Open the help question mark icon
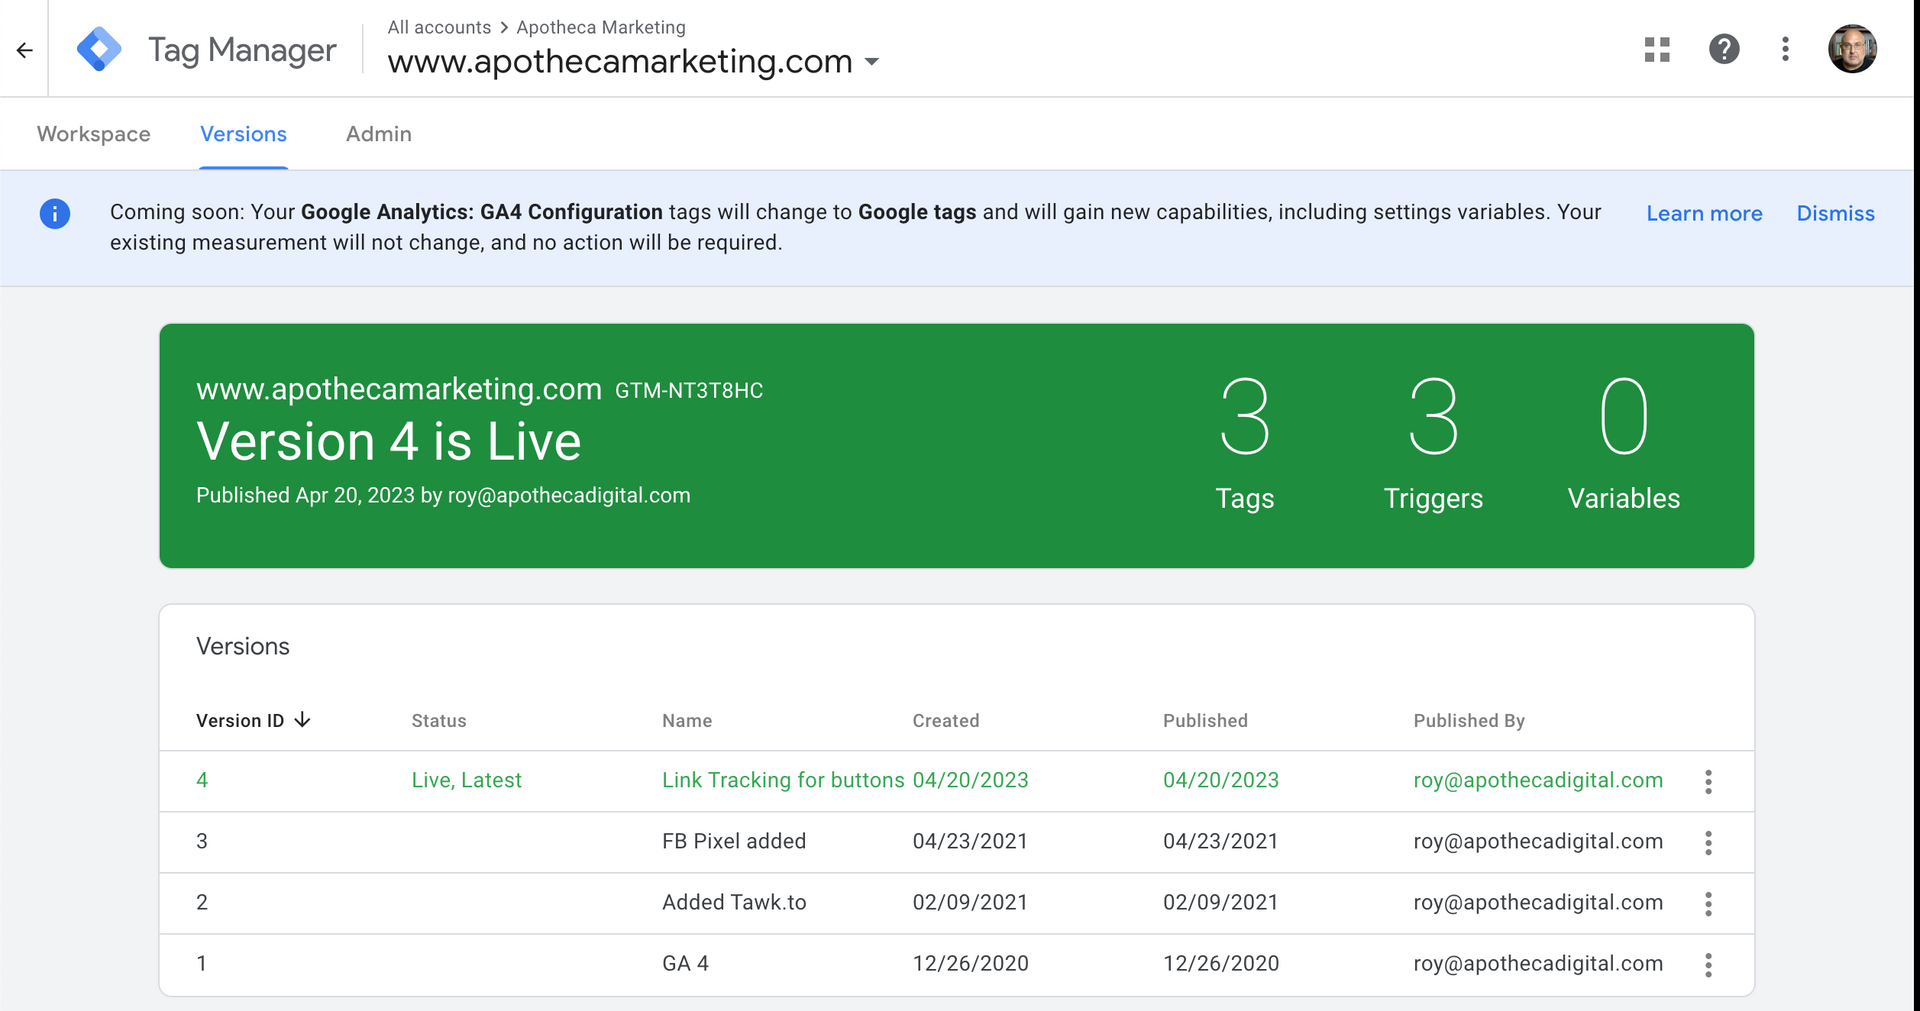Screen dimensions: 1920x1011 tap(1724, 49)
